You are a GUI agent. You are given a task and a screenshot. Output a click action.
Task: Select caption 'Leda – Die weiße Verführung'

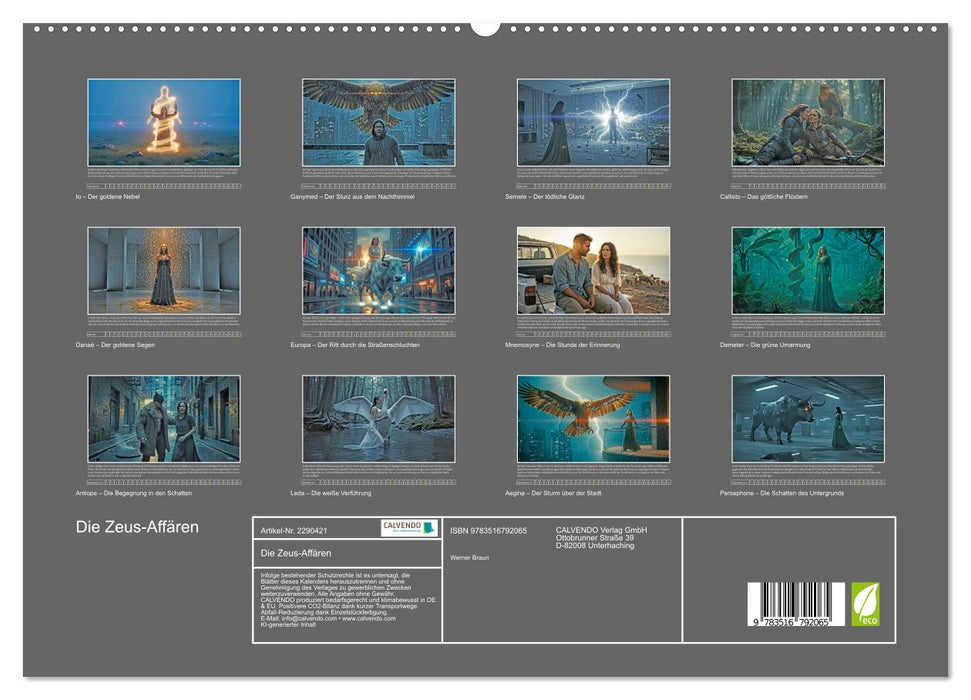pyautogui.click(x=331, y=493)
